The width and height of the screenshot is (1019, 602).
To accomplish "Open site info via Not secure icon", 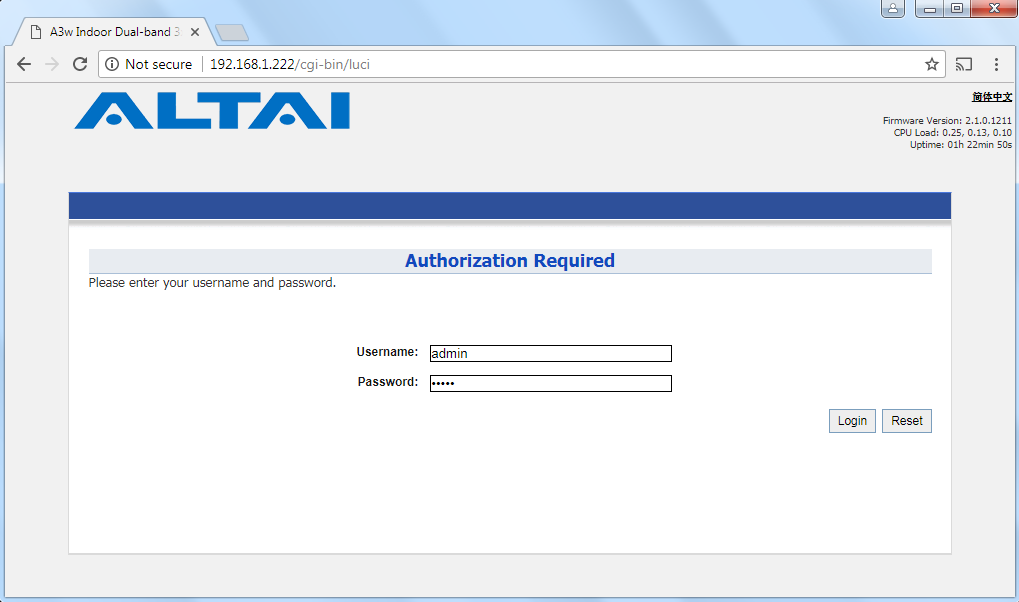I will (112, 64).
